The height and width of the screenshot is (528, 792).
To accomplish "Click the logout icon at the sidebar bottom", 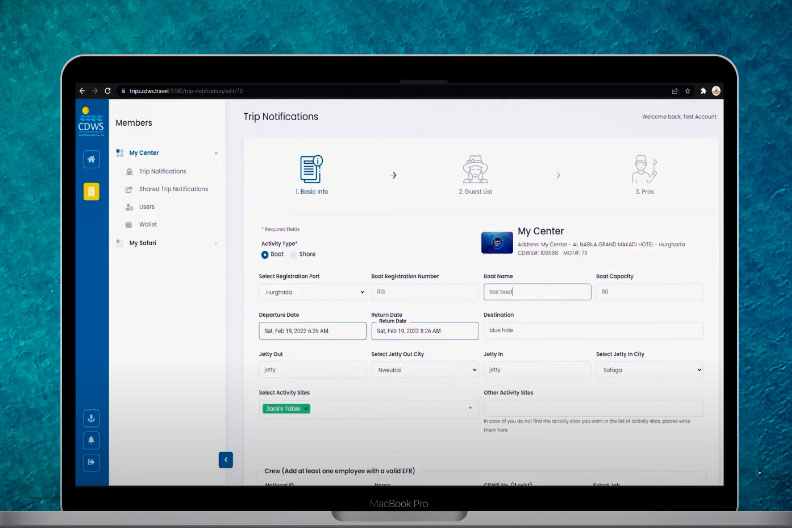I will tap(91, 462).
